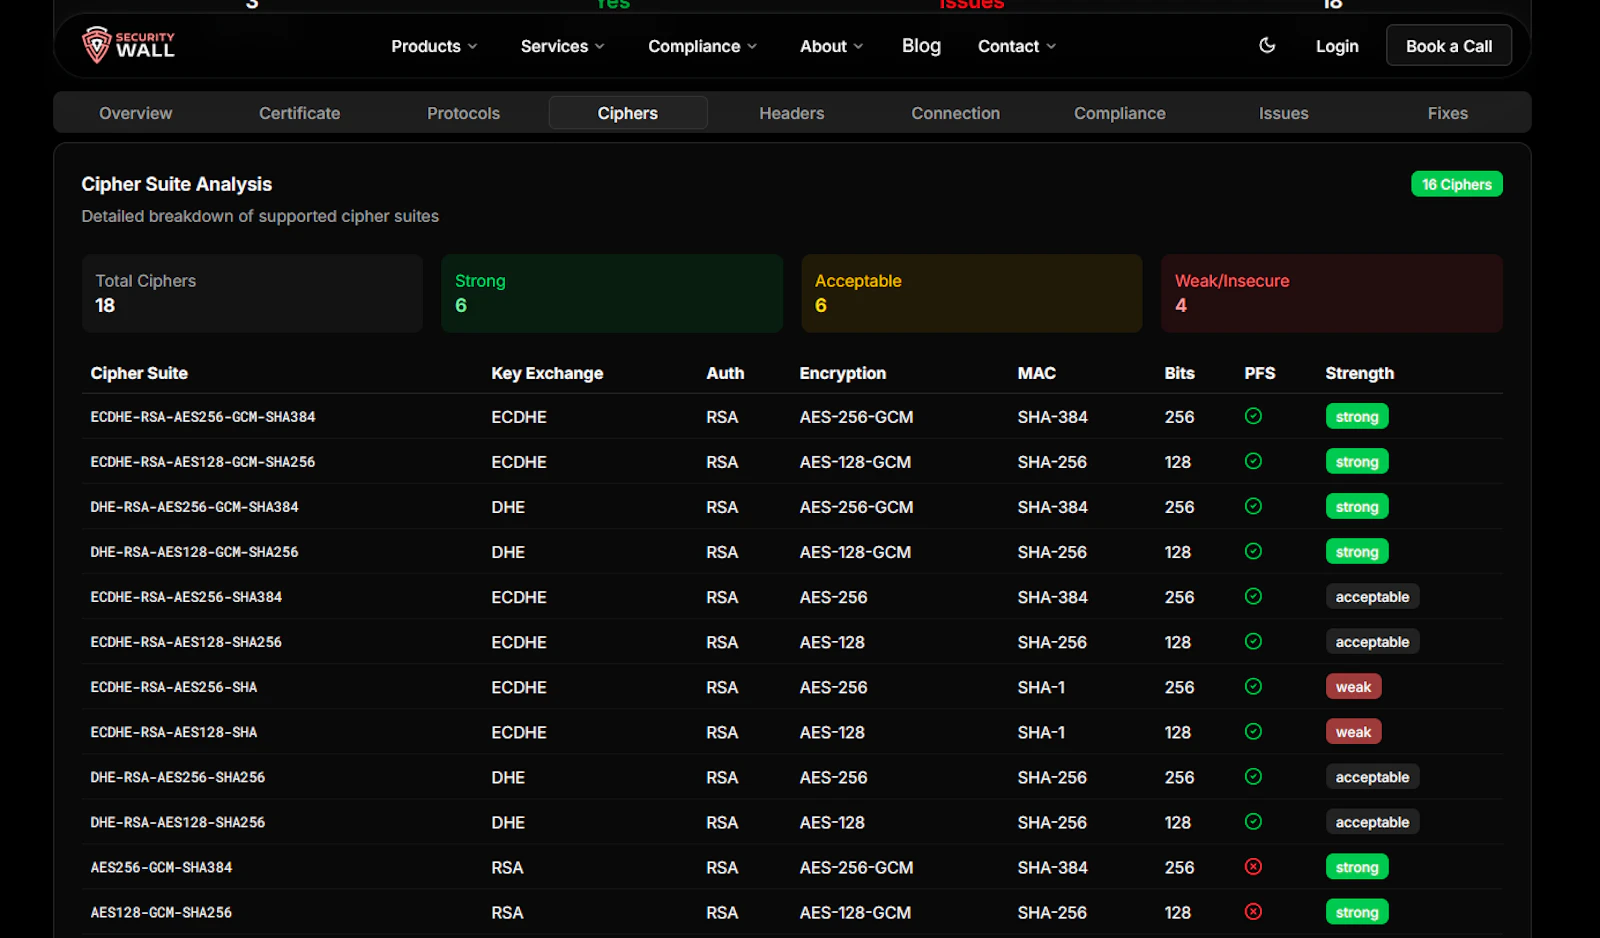Click PFS cross icon for AES128-GCM-SHA256
Screen dimensions: 1600x938
(x=1253, y=911)
